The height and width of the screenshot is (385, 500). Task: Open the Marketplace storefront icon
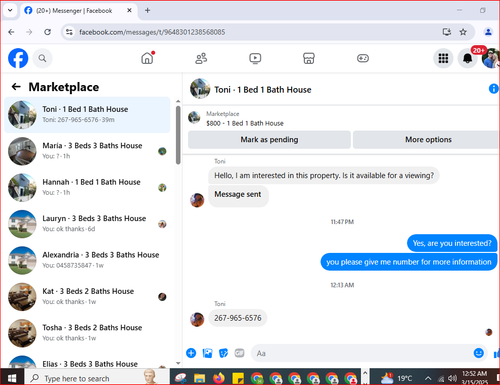[309, 58]
